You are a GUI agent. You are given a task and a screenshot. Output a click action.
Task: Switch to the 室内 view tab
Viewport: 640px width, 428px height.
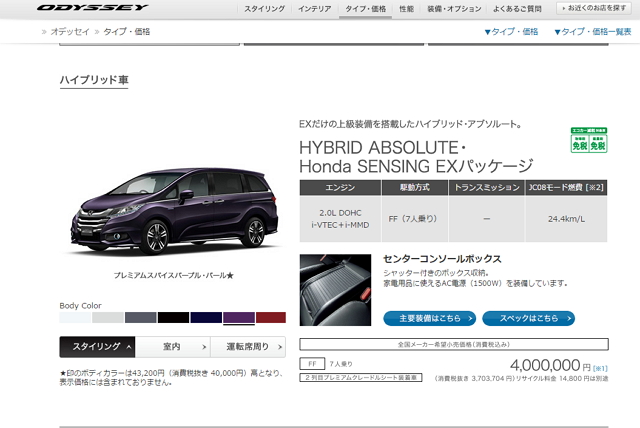(x=173, y=347)
